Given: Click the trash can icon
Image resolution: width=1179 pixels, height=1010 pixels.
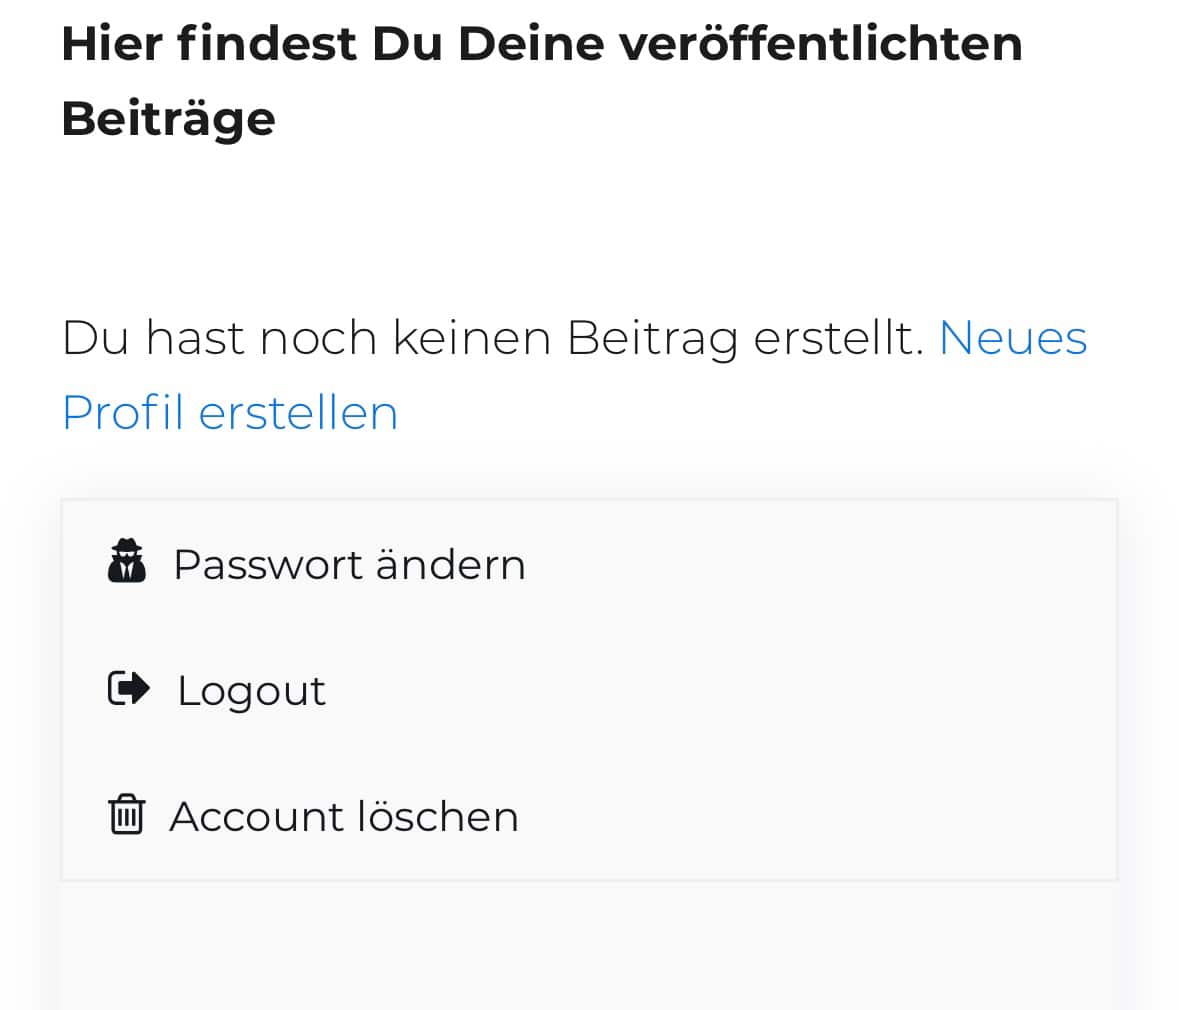Looking at the screenshot, I should point(126,815).
